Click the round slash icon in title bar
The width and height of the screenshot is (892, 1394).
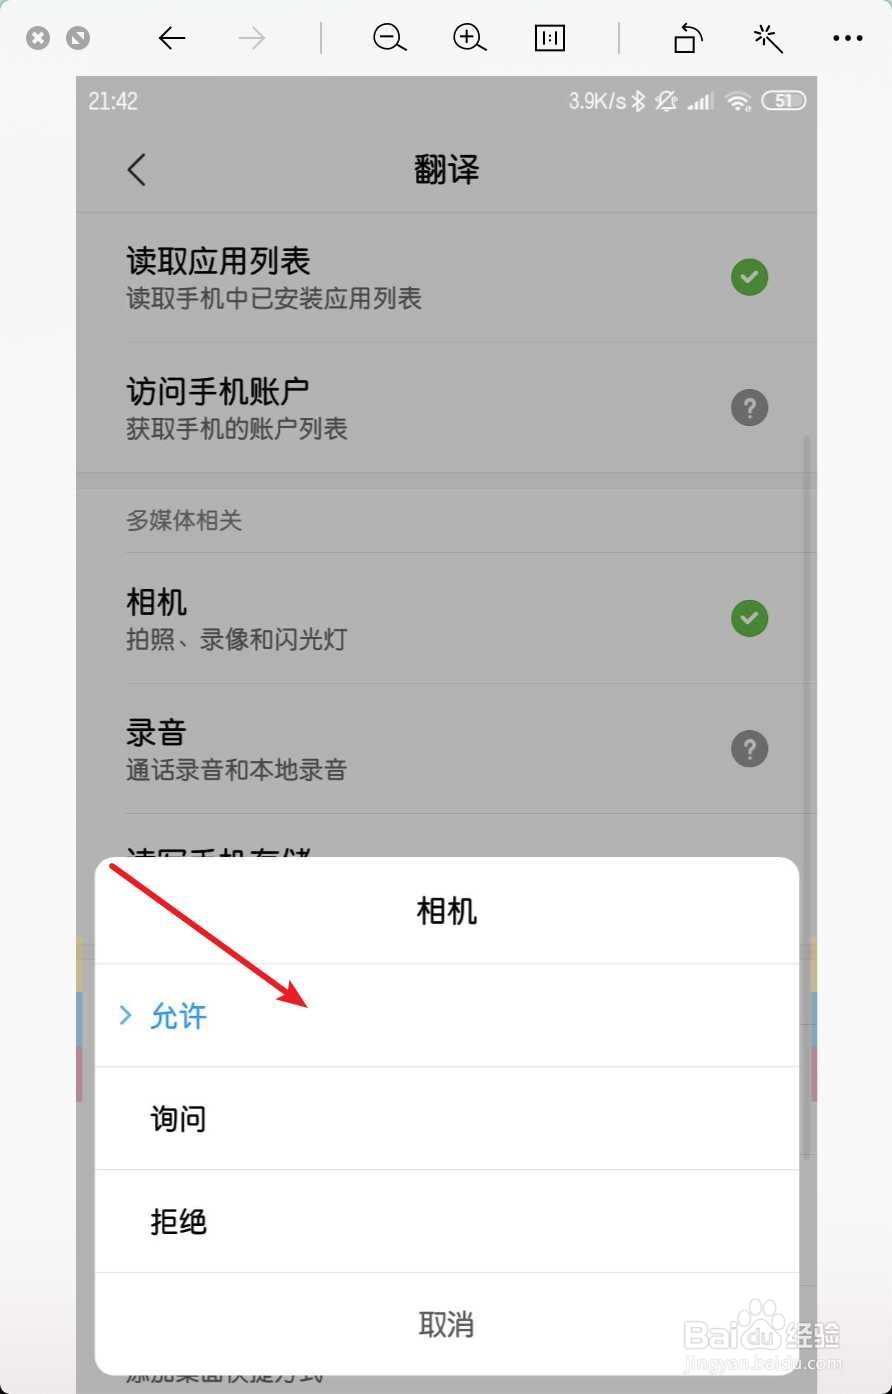pos(78,39)
